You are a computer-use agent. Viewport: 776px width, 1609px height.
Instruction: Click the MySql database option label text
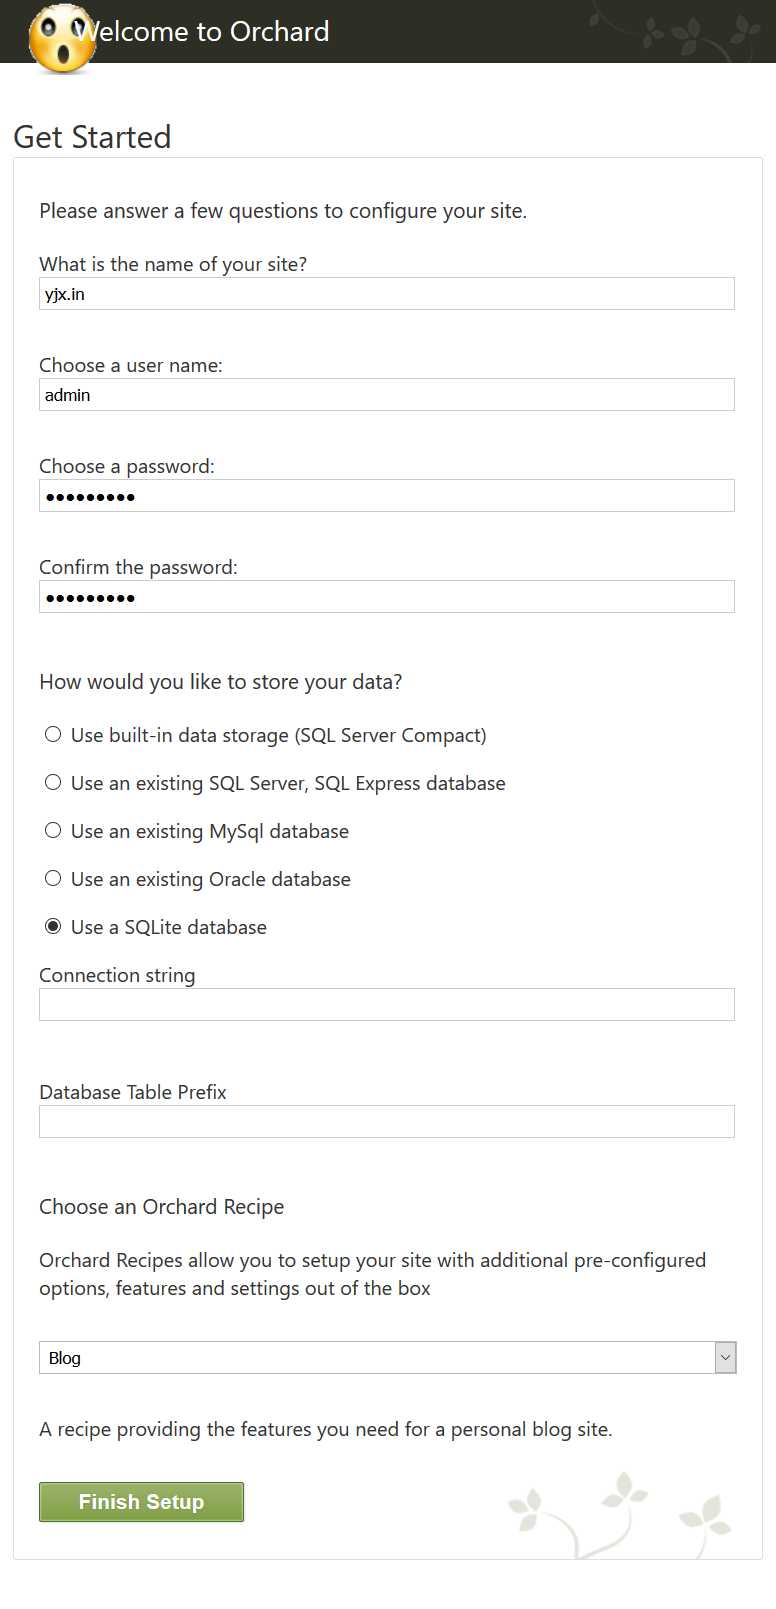[x=210, y=831]
